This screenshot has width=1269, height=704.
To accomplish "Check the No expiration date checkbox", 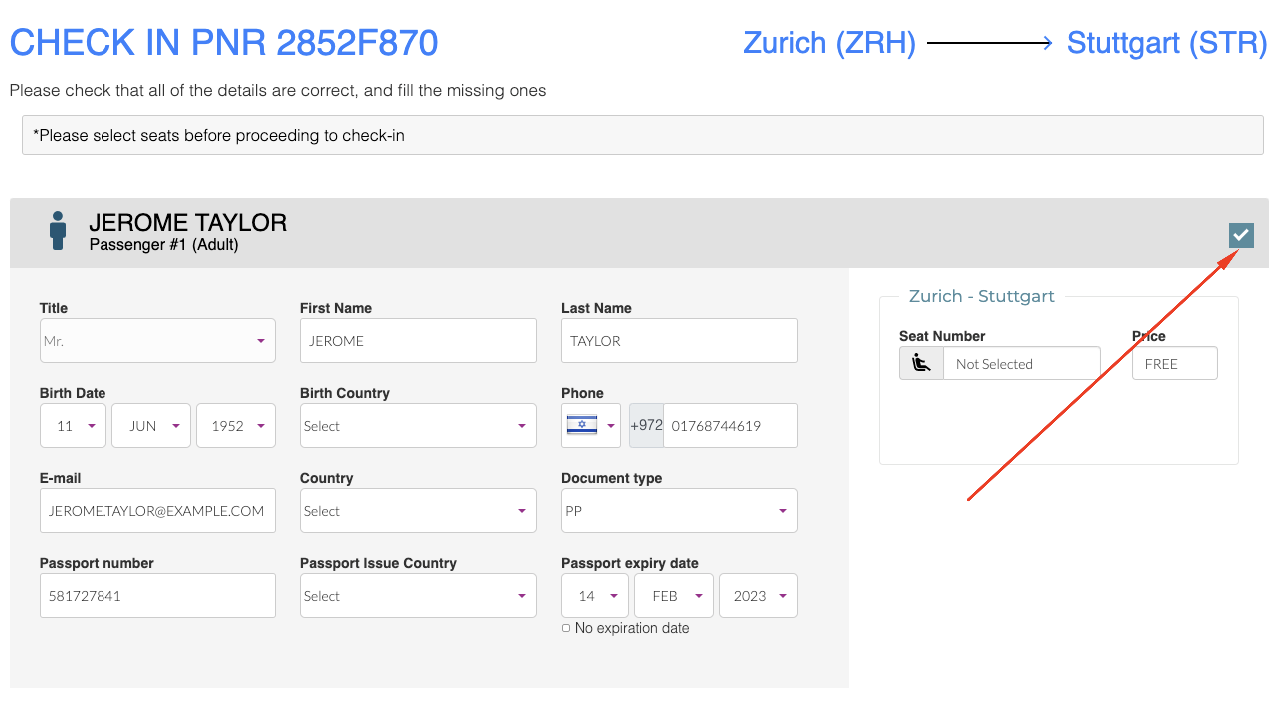I will 566,628.
